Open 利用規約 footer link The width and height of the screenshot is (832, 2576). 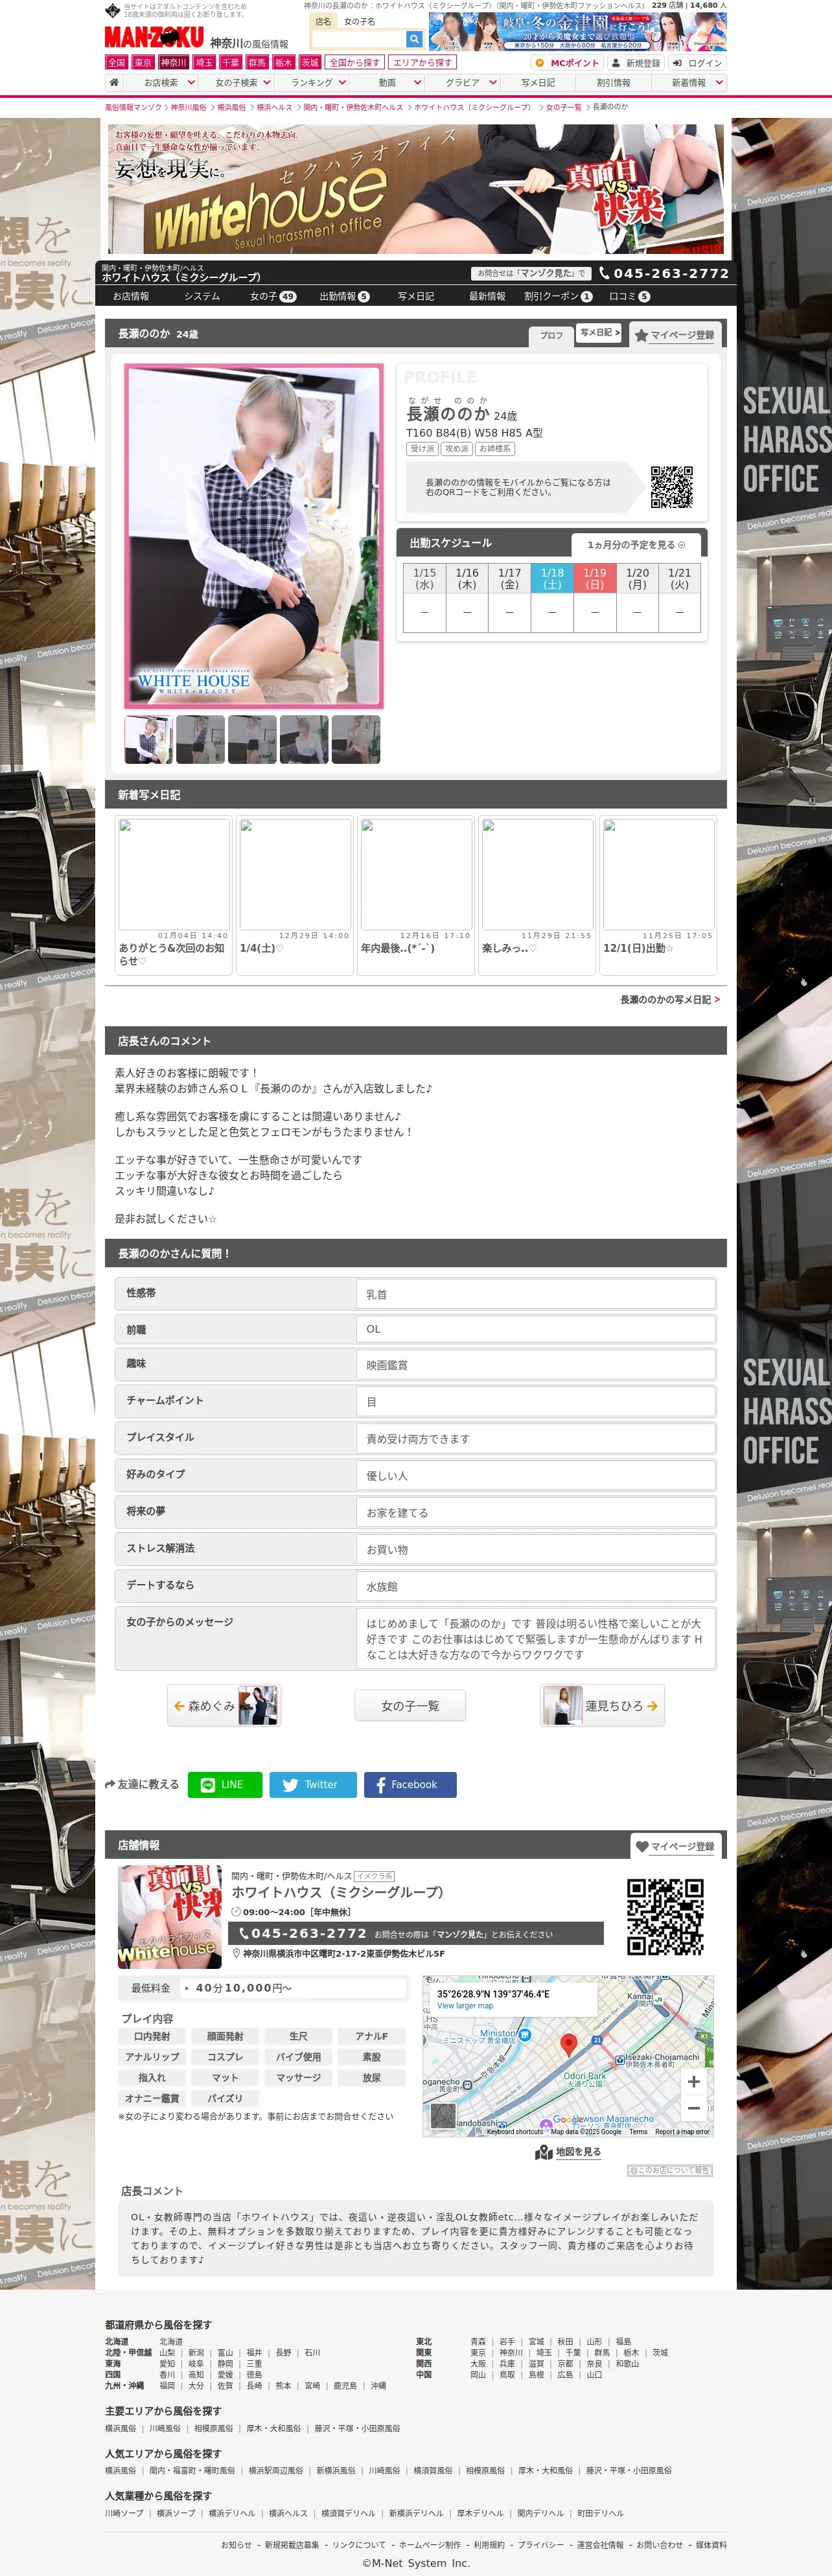[489, 2545]
